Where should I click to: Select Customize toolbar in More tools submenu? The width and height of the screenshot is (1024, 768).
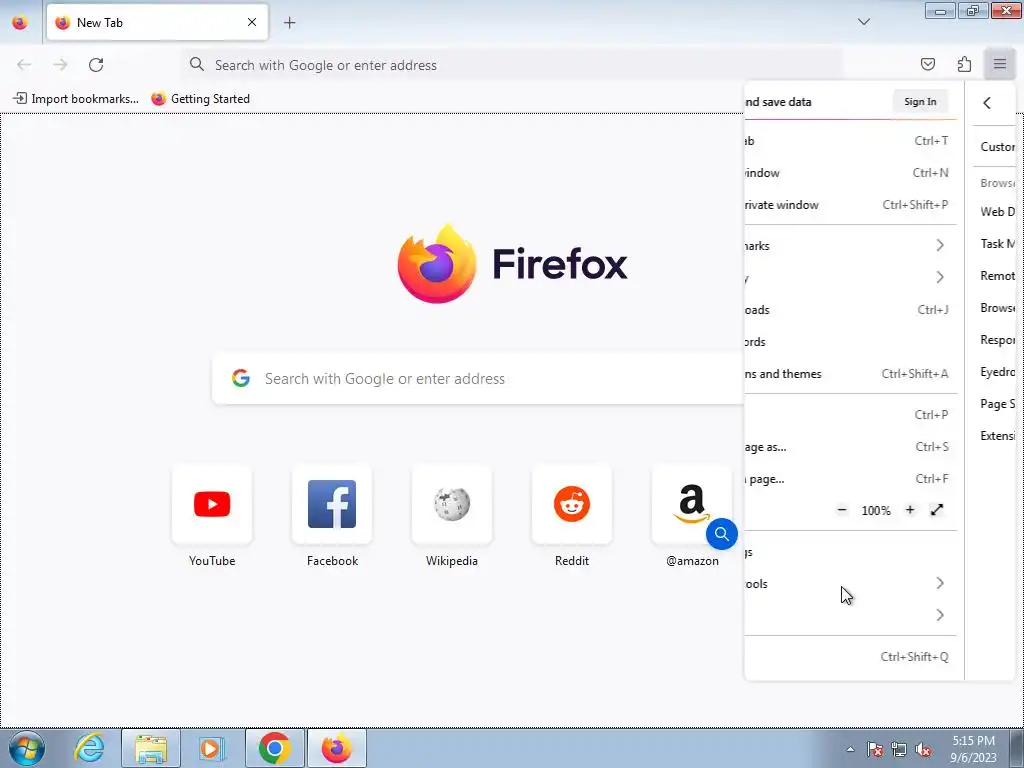(x=995, y=147)
